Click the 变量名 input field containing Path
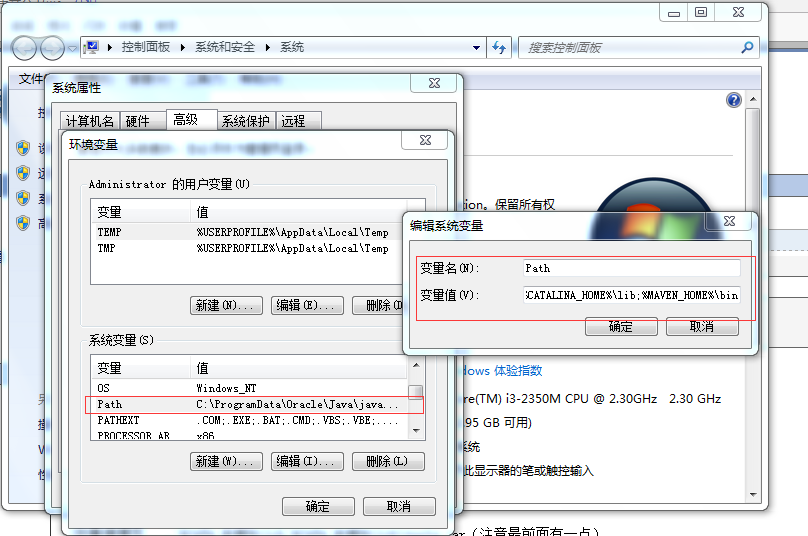808x536 pixels. (632, 268)
